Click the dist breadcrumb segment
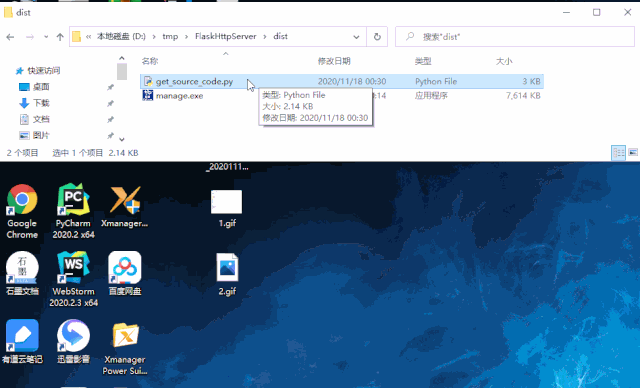The image size is (640, 388). click(x=280, y=36)
